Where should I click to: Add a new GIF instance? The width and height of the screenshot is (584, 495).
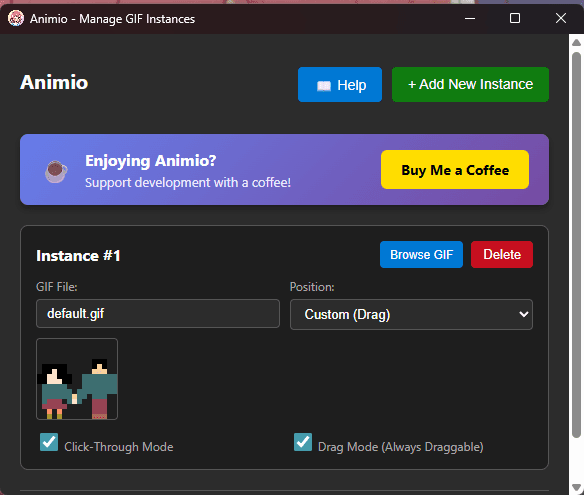470,85
